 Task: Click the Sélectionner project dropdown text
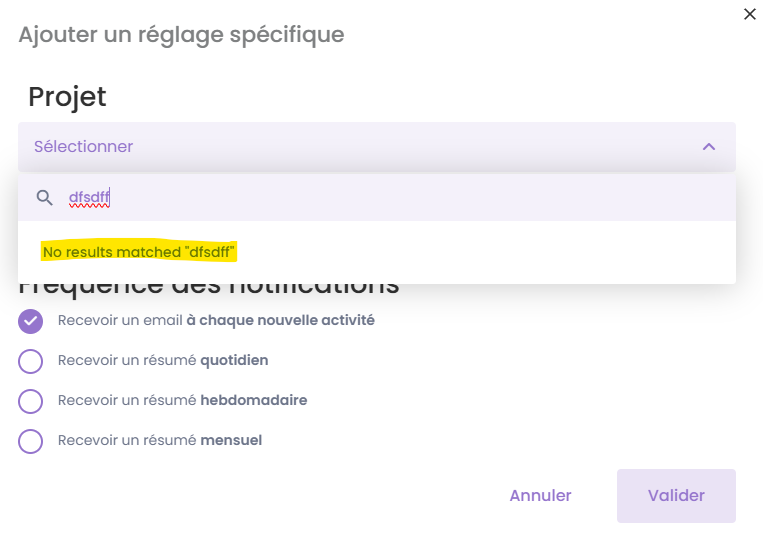84,147
